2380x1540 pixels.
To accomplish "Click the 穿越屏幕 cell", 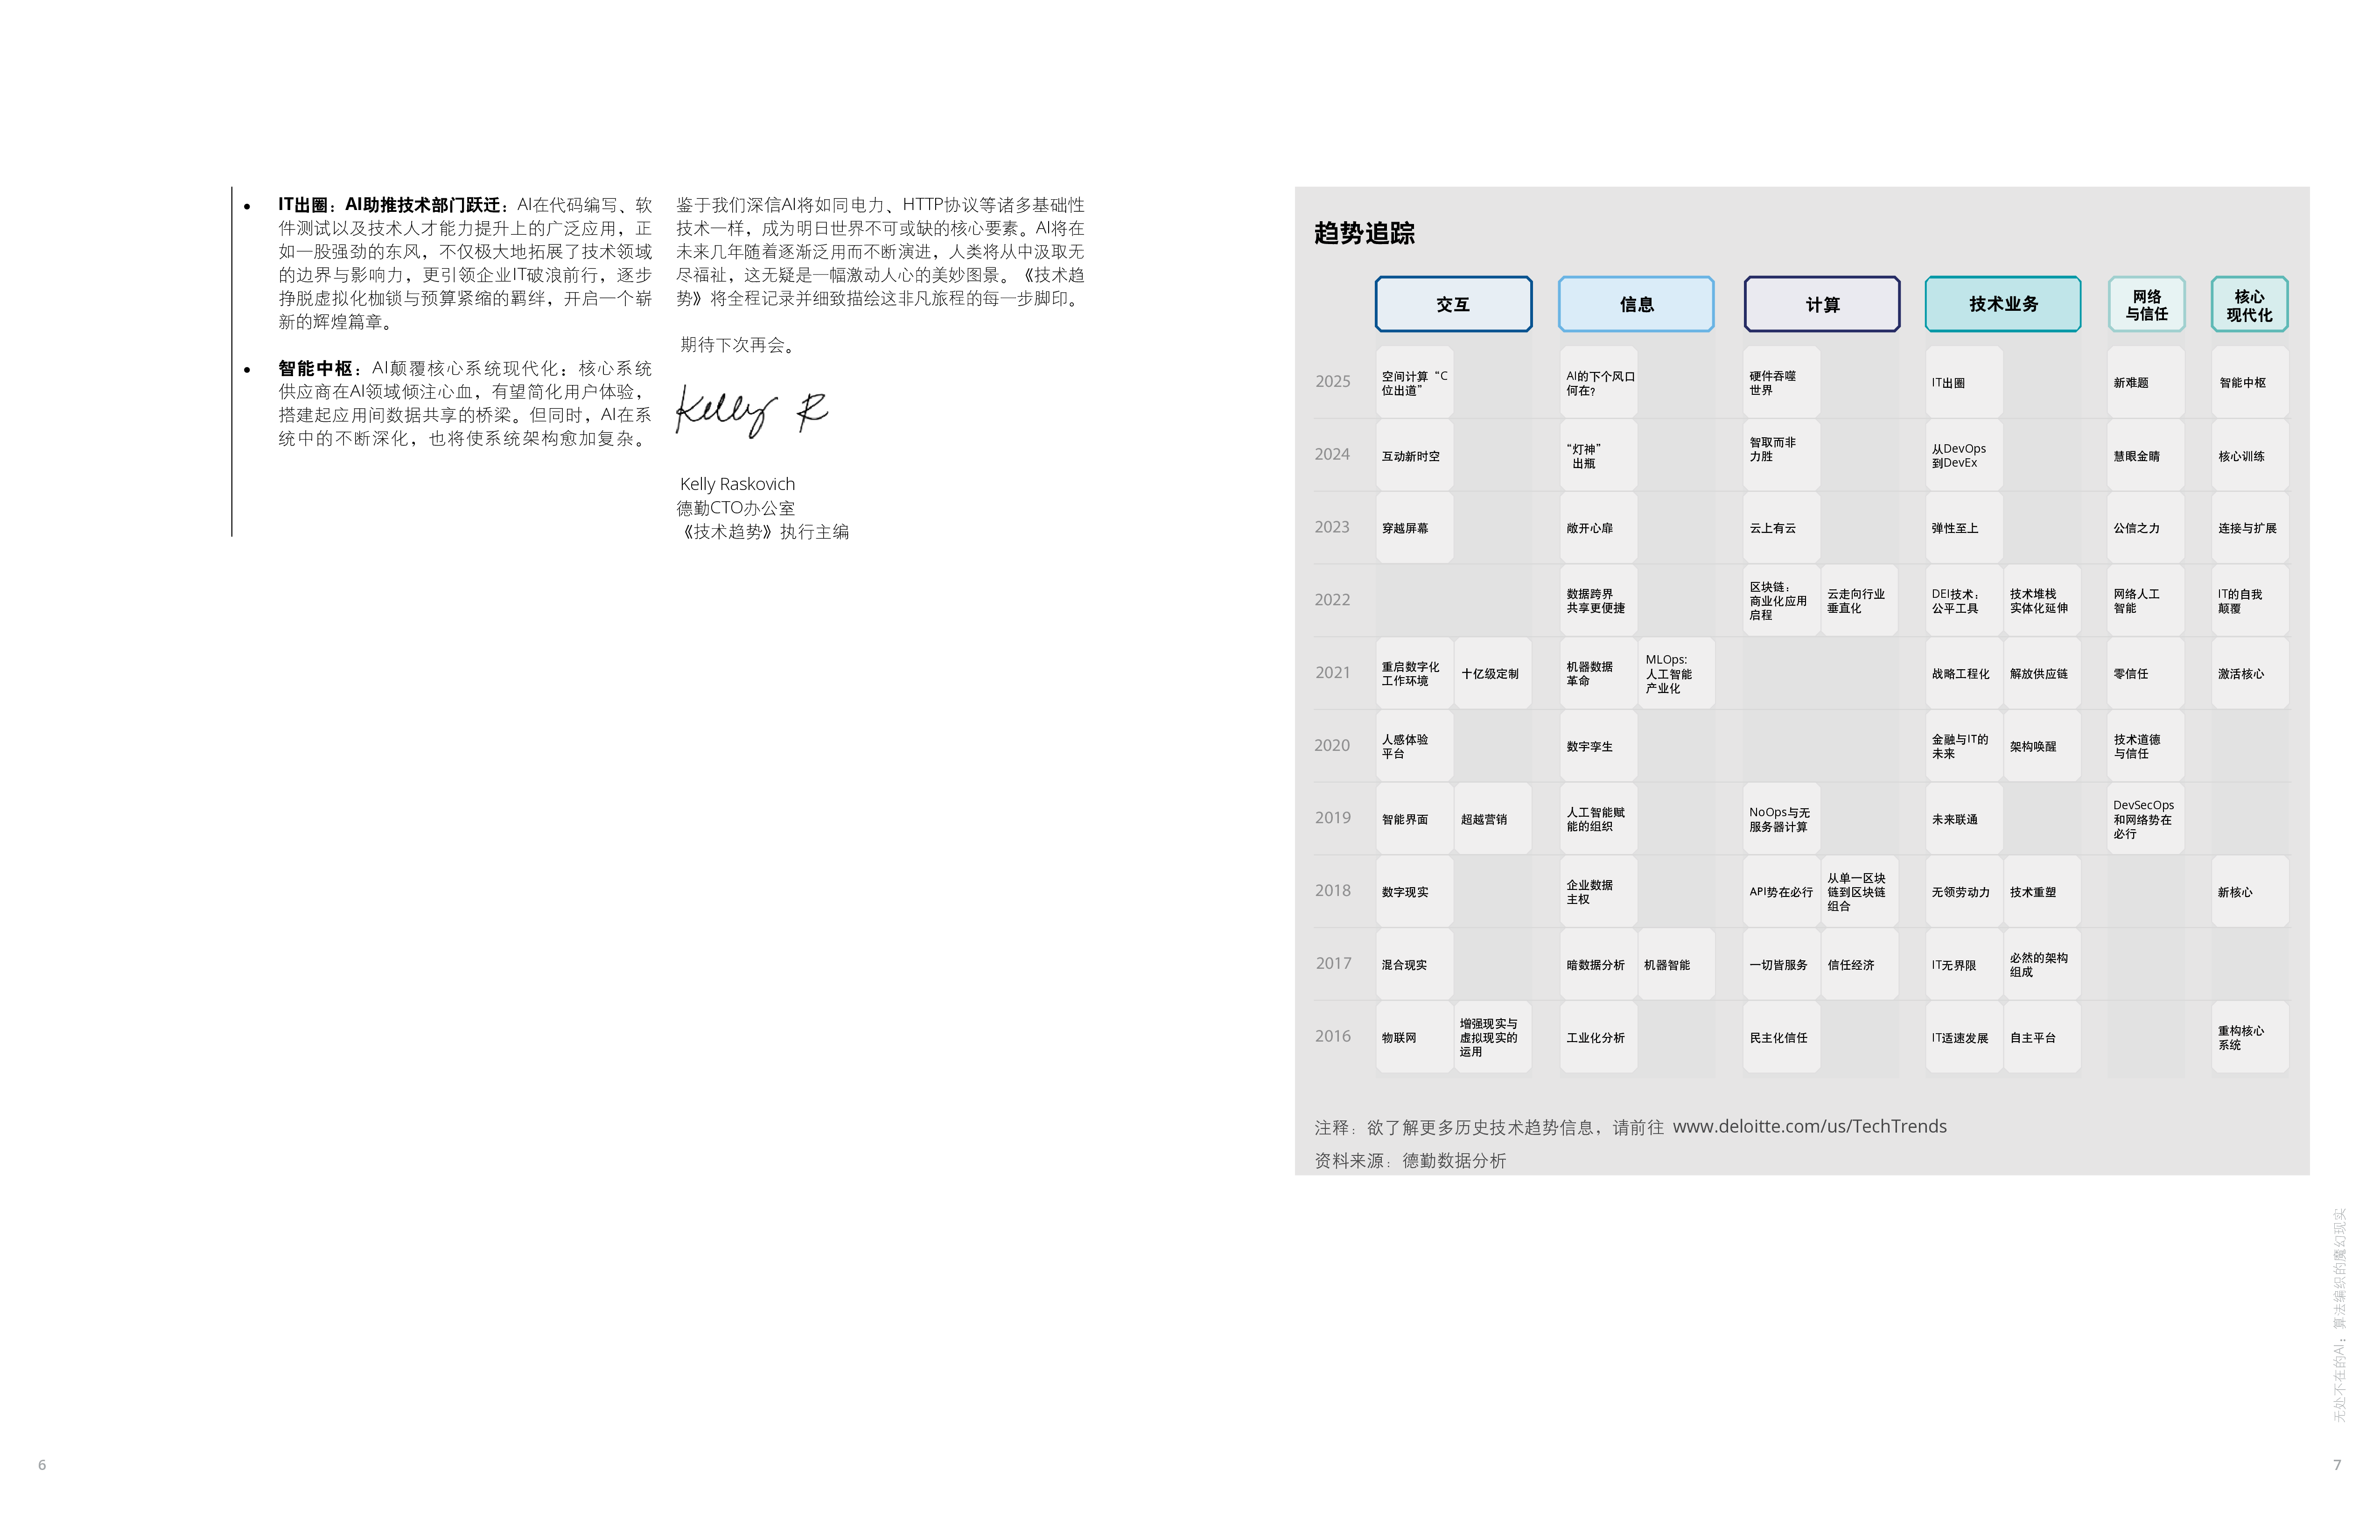I will 1414,527.
